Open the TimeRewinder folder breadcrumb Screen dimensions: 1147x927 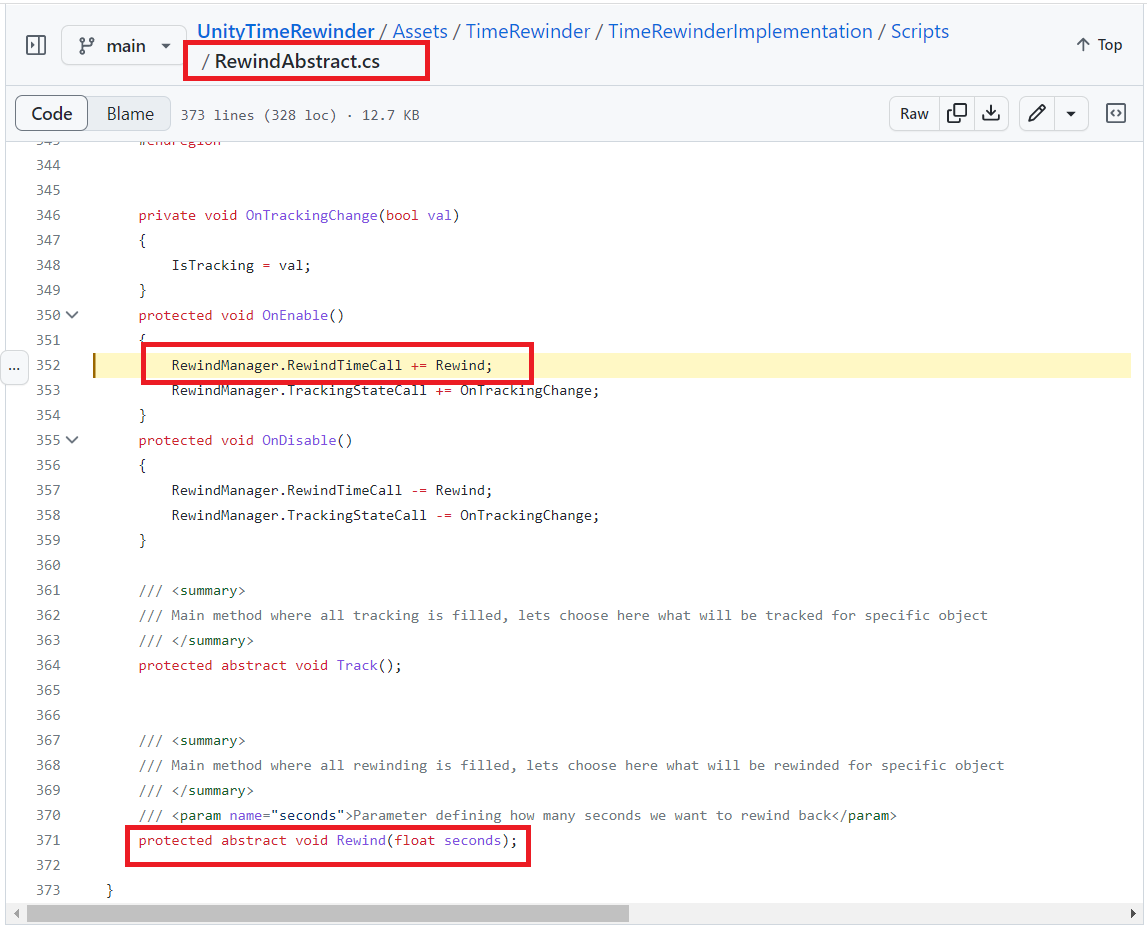point(527,31)
